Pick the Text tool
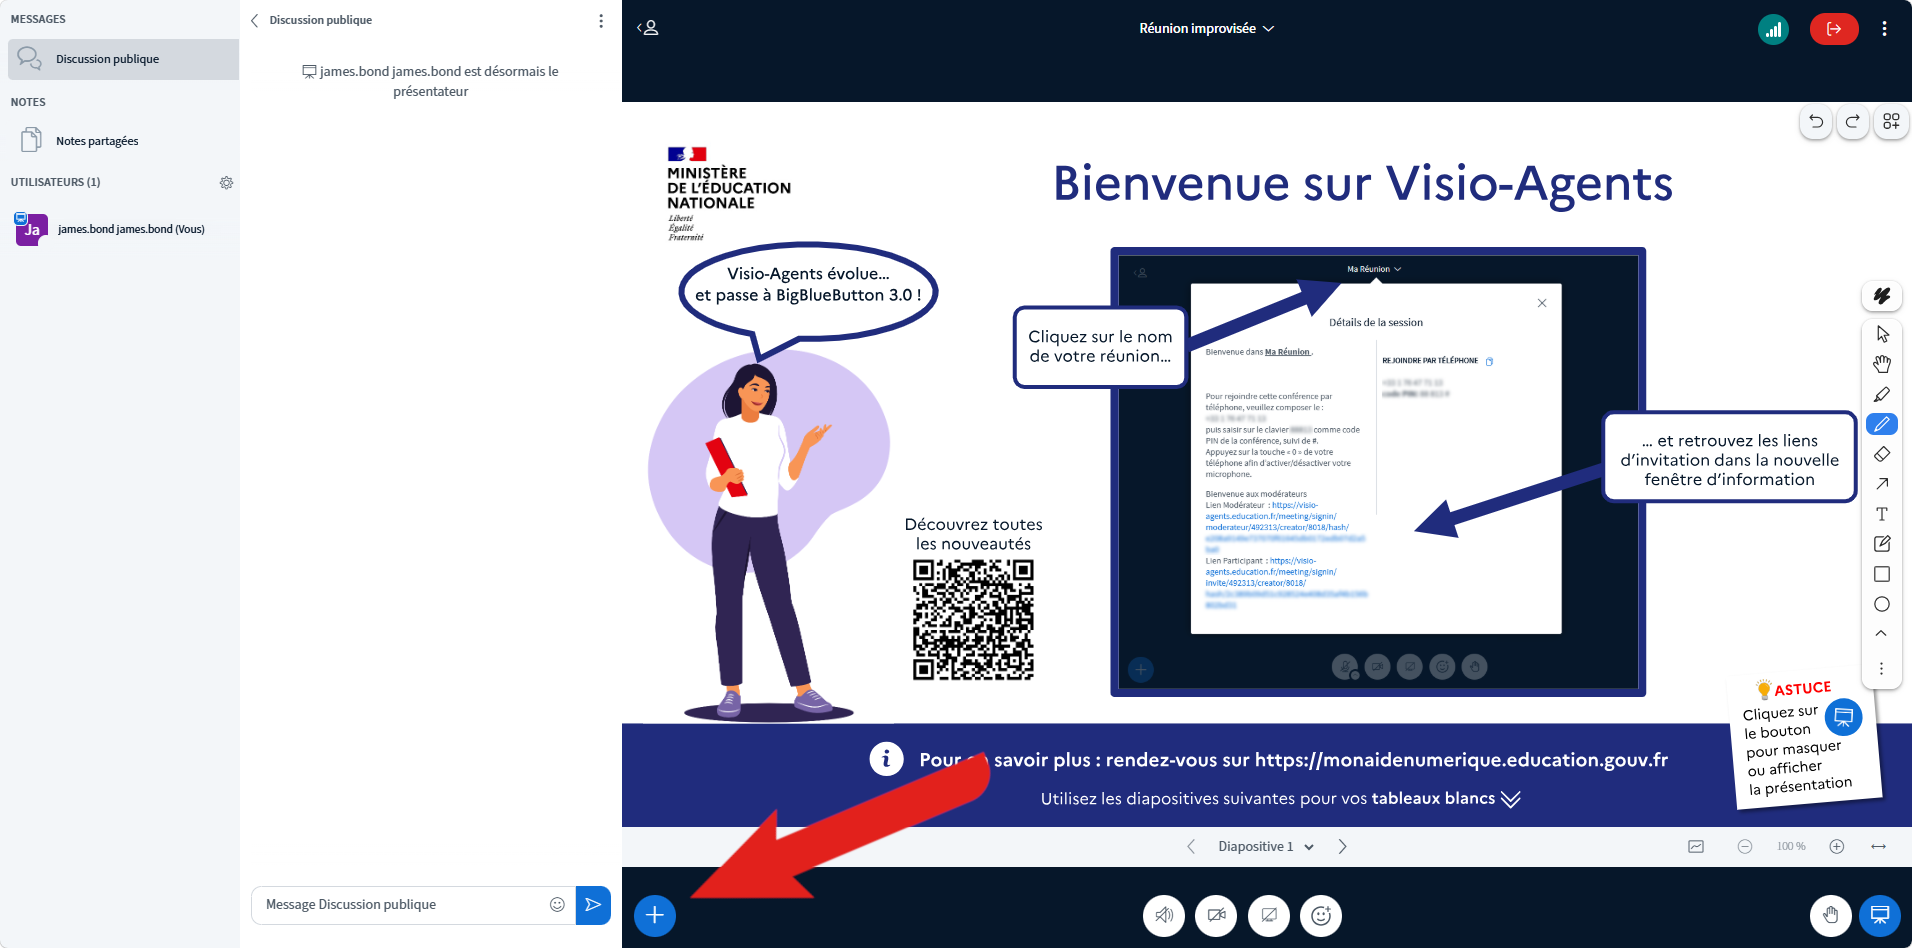The height and width of the screenshot is (948, 1912). point(1882,514)
